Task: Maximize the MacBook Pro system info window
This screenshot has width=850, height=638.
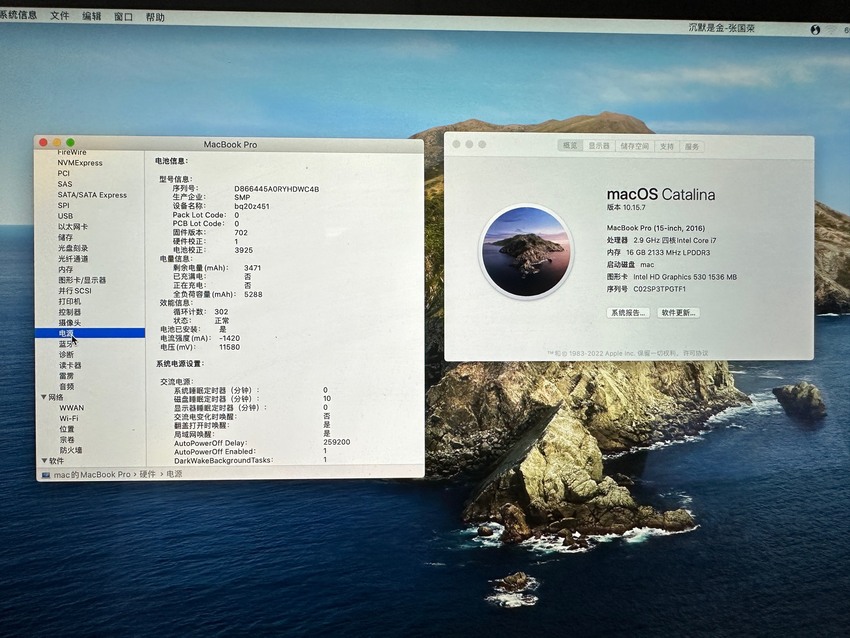Action: pos(70,143)
